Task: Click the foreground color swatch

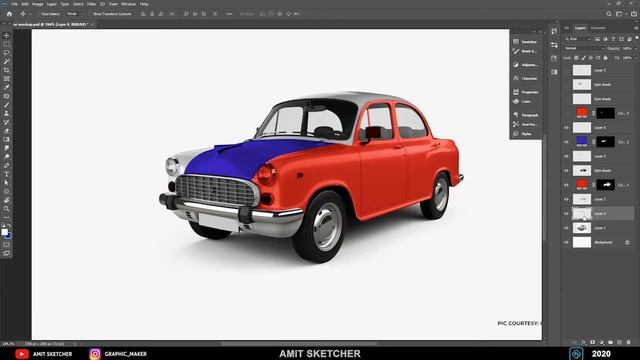Action: tap(4, 232)
